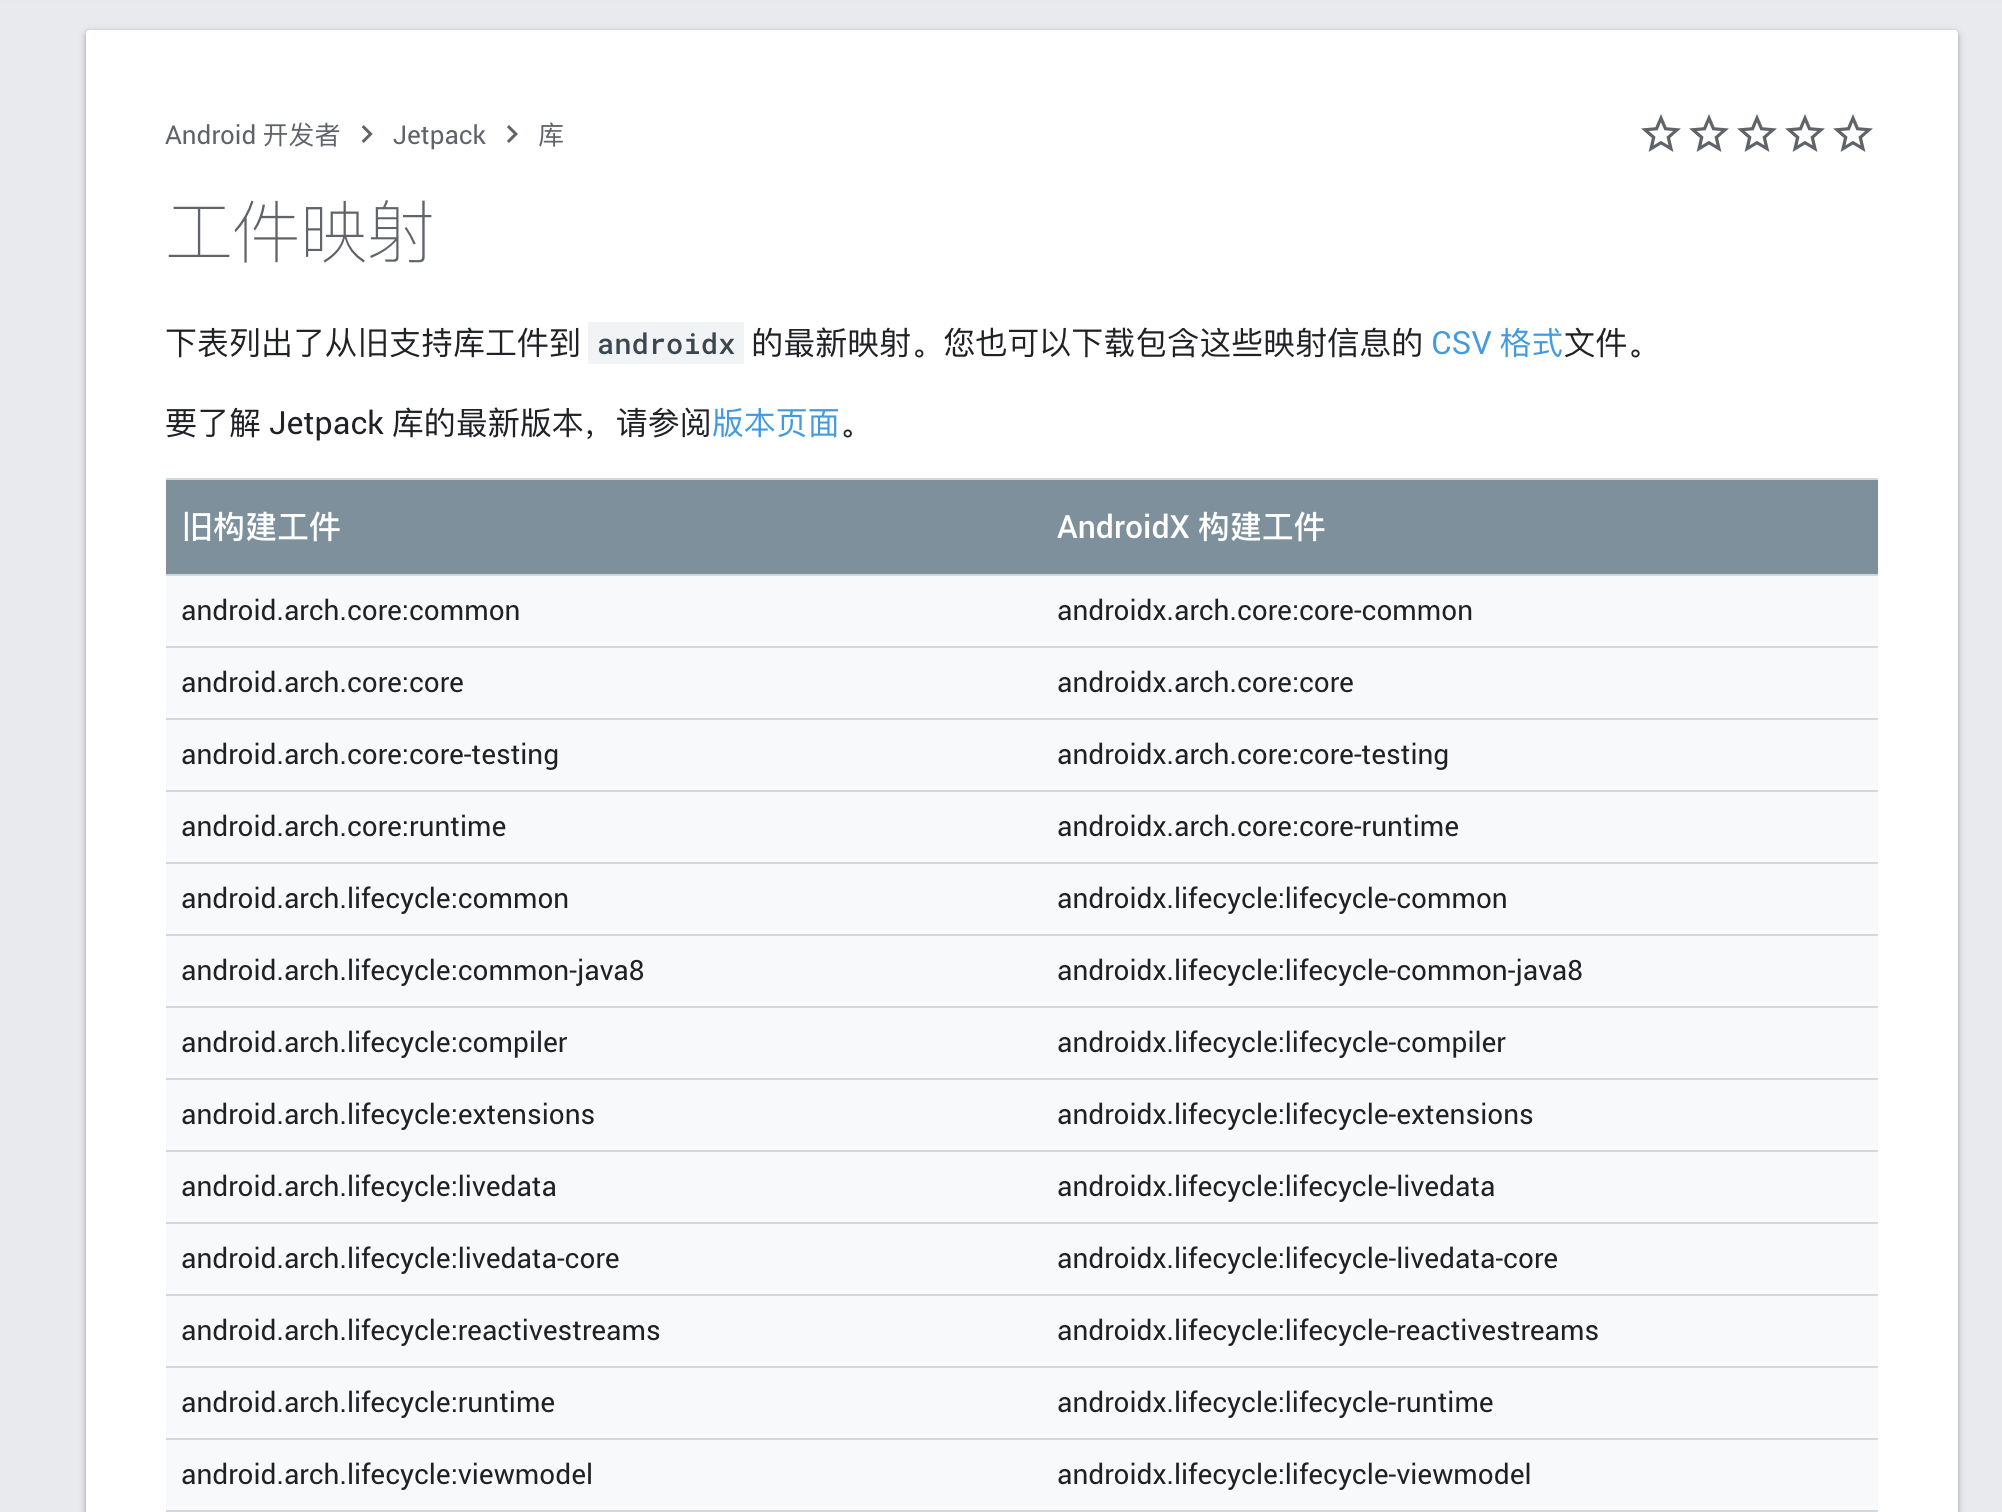Viewport: 2002px width, 1512px height.
Task: Go to Jetpack breadcrumb
Action: click(438, 135)
